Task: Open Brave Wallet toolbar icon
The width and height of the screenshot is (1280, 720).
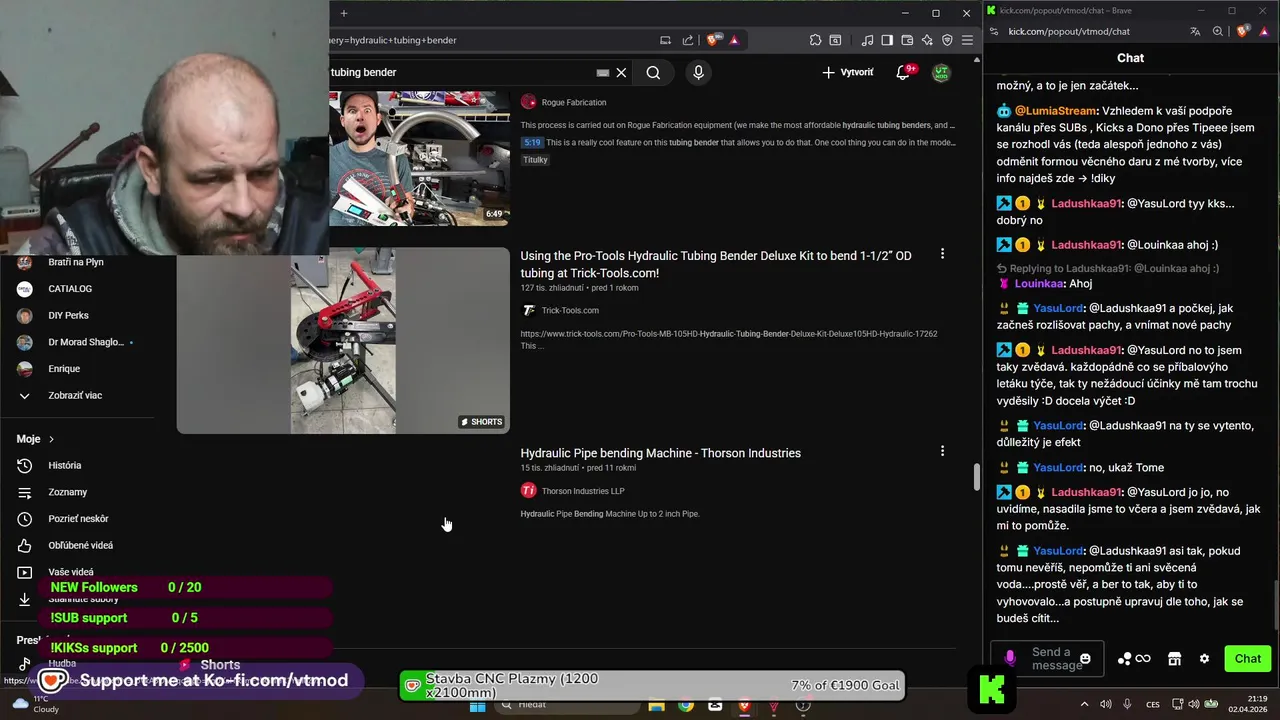Action: click(x=907, y=40)
